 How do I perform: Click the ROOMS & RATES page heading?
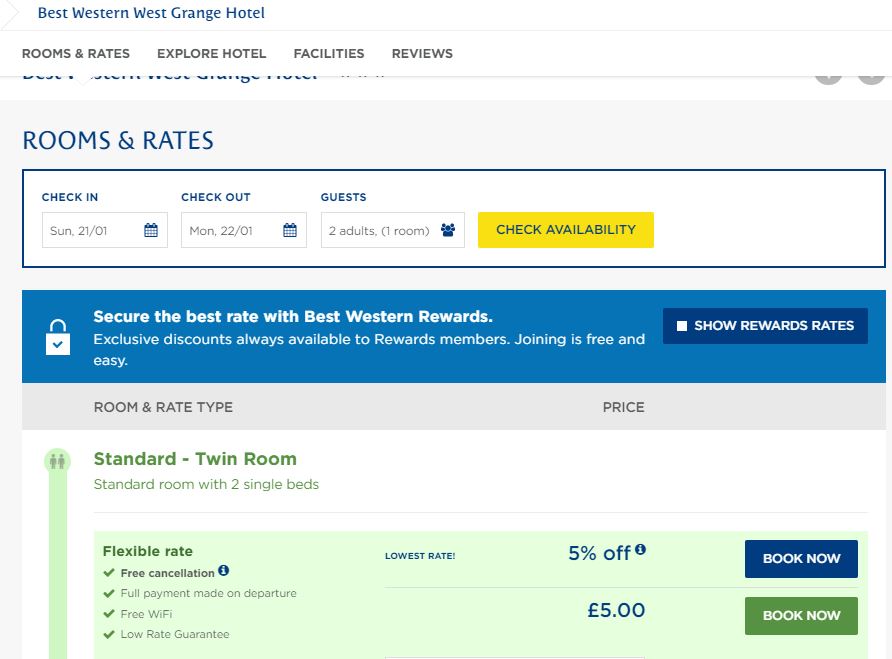[x=118, y=141]
